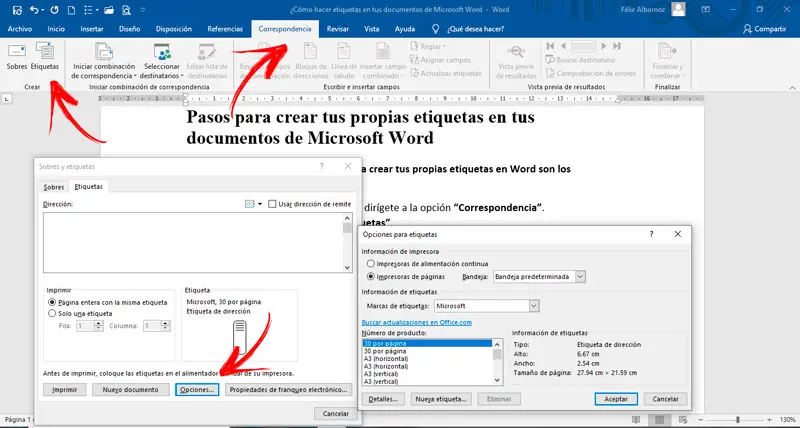The width and height of the screenshot is (800, 428).
Task: Click Propiedades de franqueo electrónico button
Action: (288, 390)
